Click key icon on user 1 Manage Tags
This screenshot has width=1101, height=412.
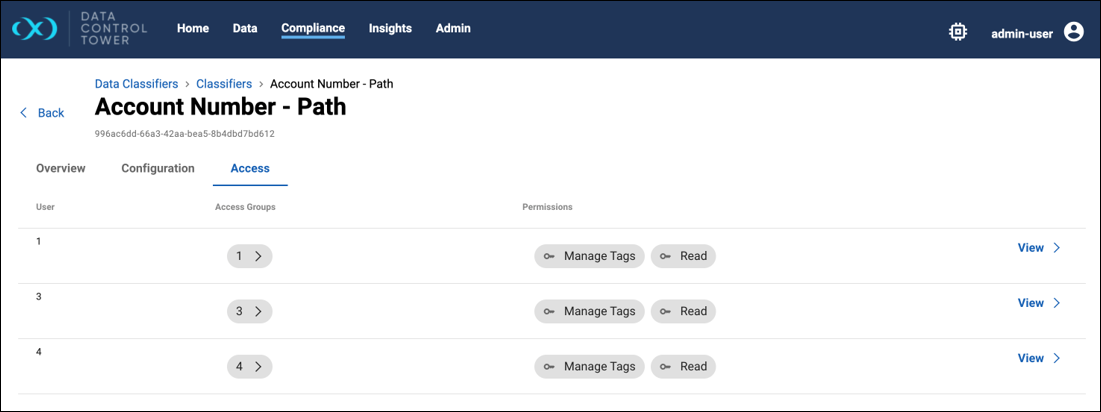click(x=549, y=256)
